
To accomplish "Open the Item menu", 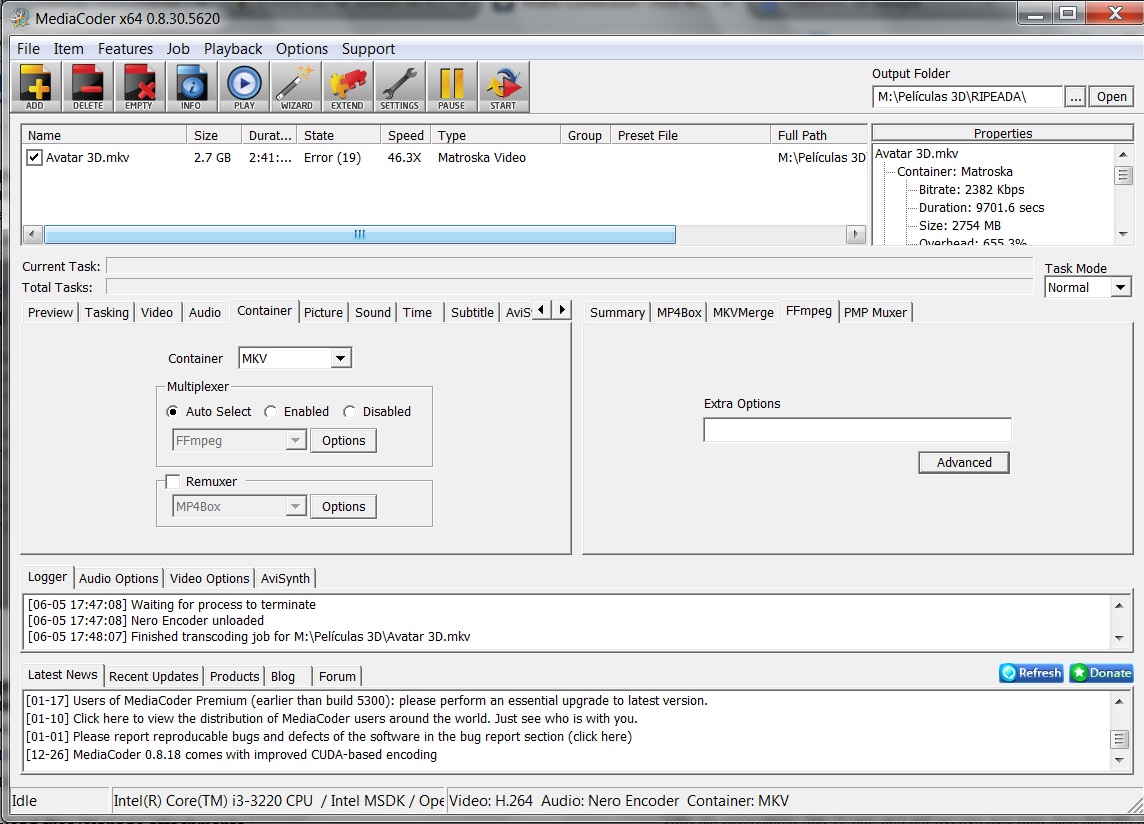I will pyautogui.click(x=69, y=49).
